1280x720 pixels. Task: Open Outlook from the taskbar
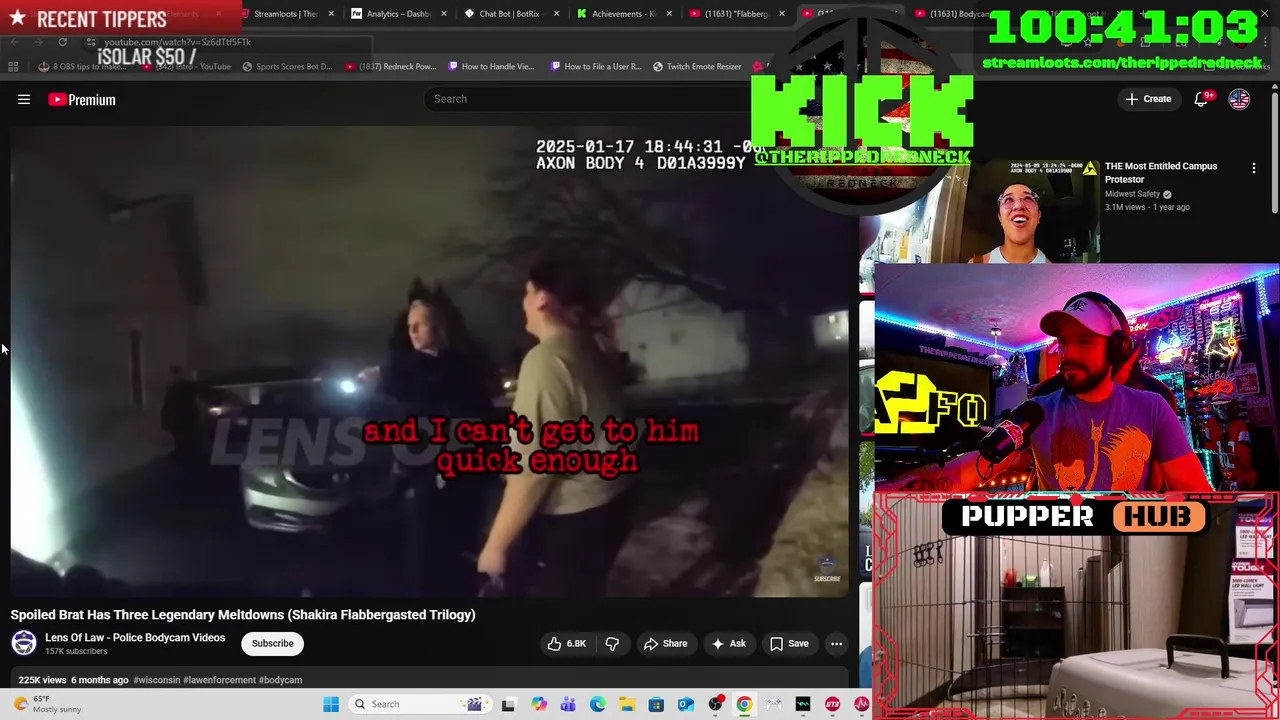coord(686,704)
